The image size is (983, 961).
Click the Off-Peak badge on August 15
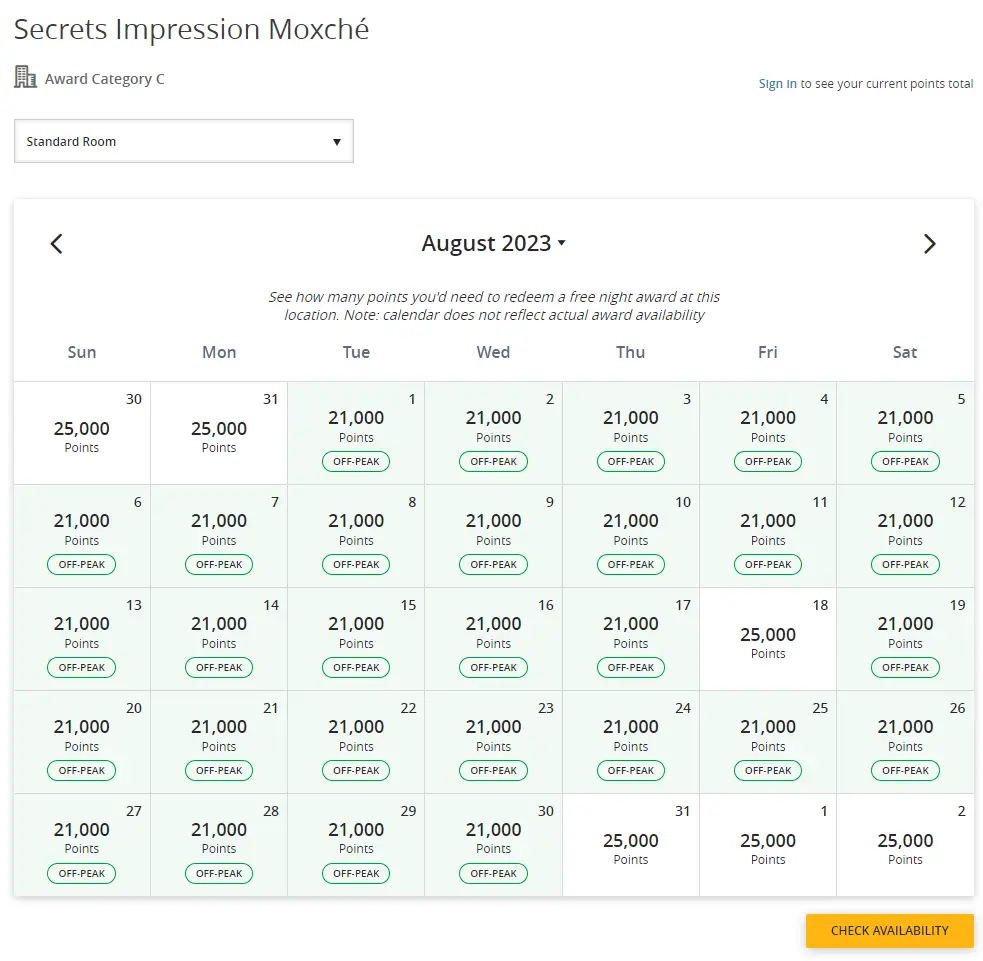[x=356, y=667]
